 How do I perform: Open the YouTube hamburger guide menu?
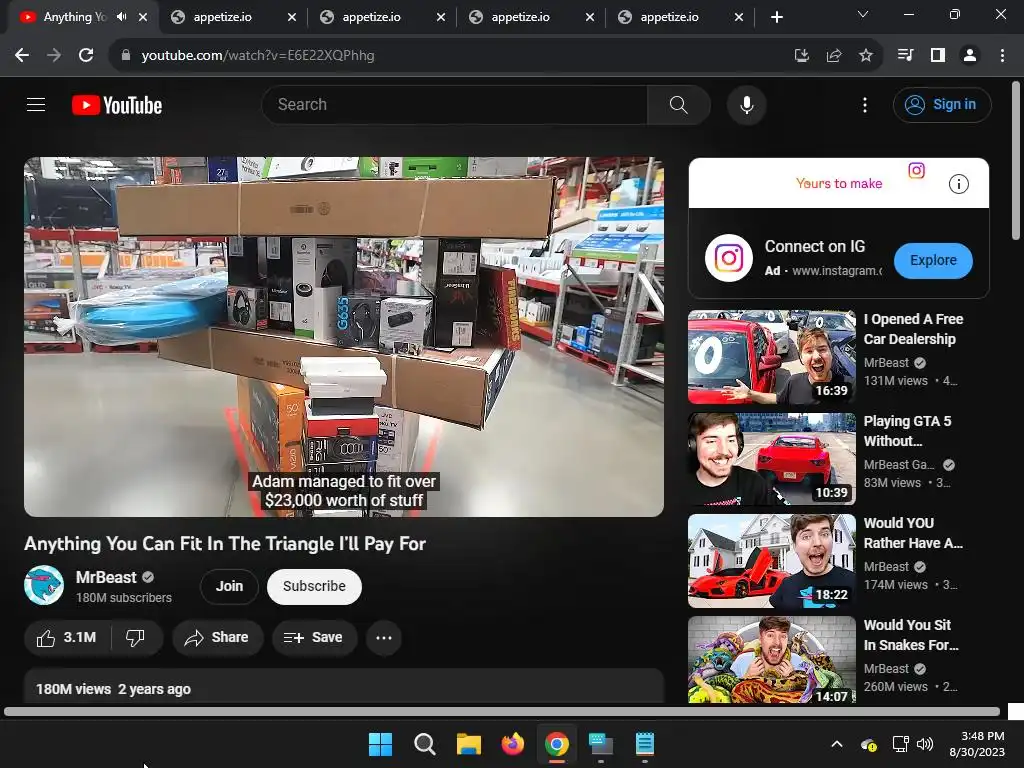tap(36, 104)
